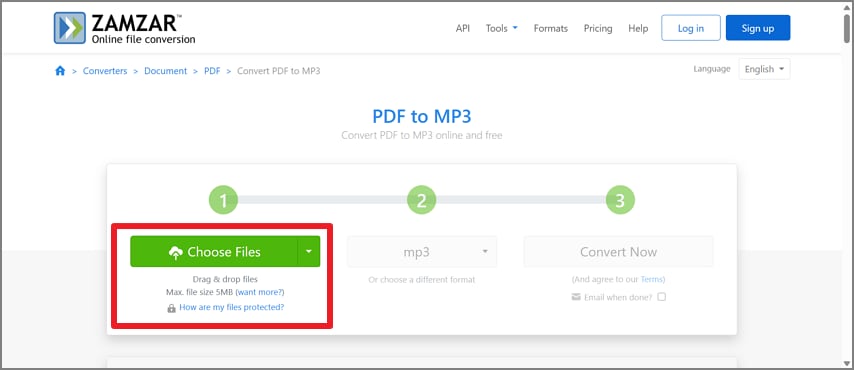Open the Formats page
This screenshot has height=370, width=854.
tap(551, 28)
